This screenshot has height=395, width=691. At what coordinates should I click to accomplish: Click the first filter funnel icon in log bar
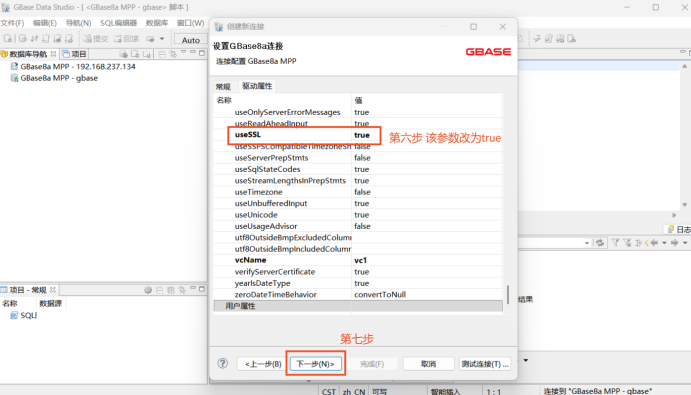pos(615,242)
